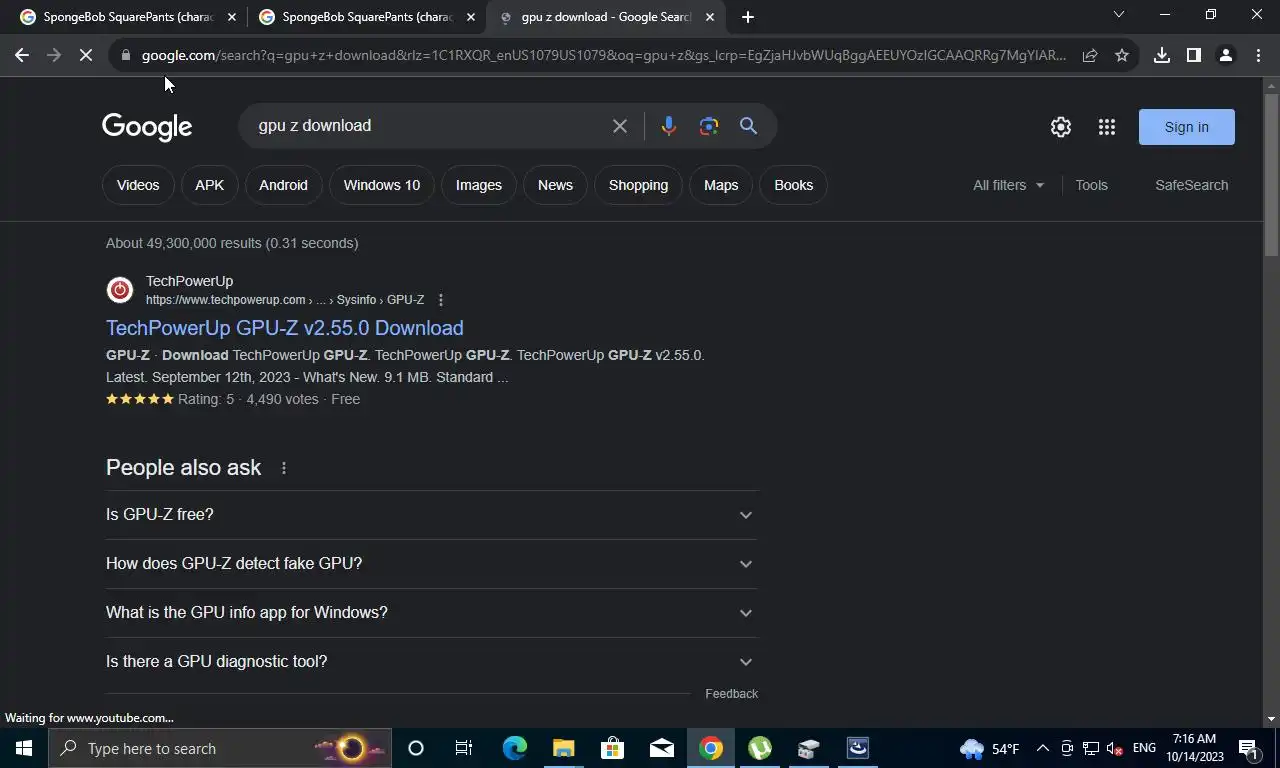Open the Chrome downloads icon

(1162, 56)
